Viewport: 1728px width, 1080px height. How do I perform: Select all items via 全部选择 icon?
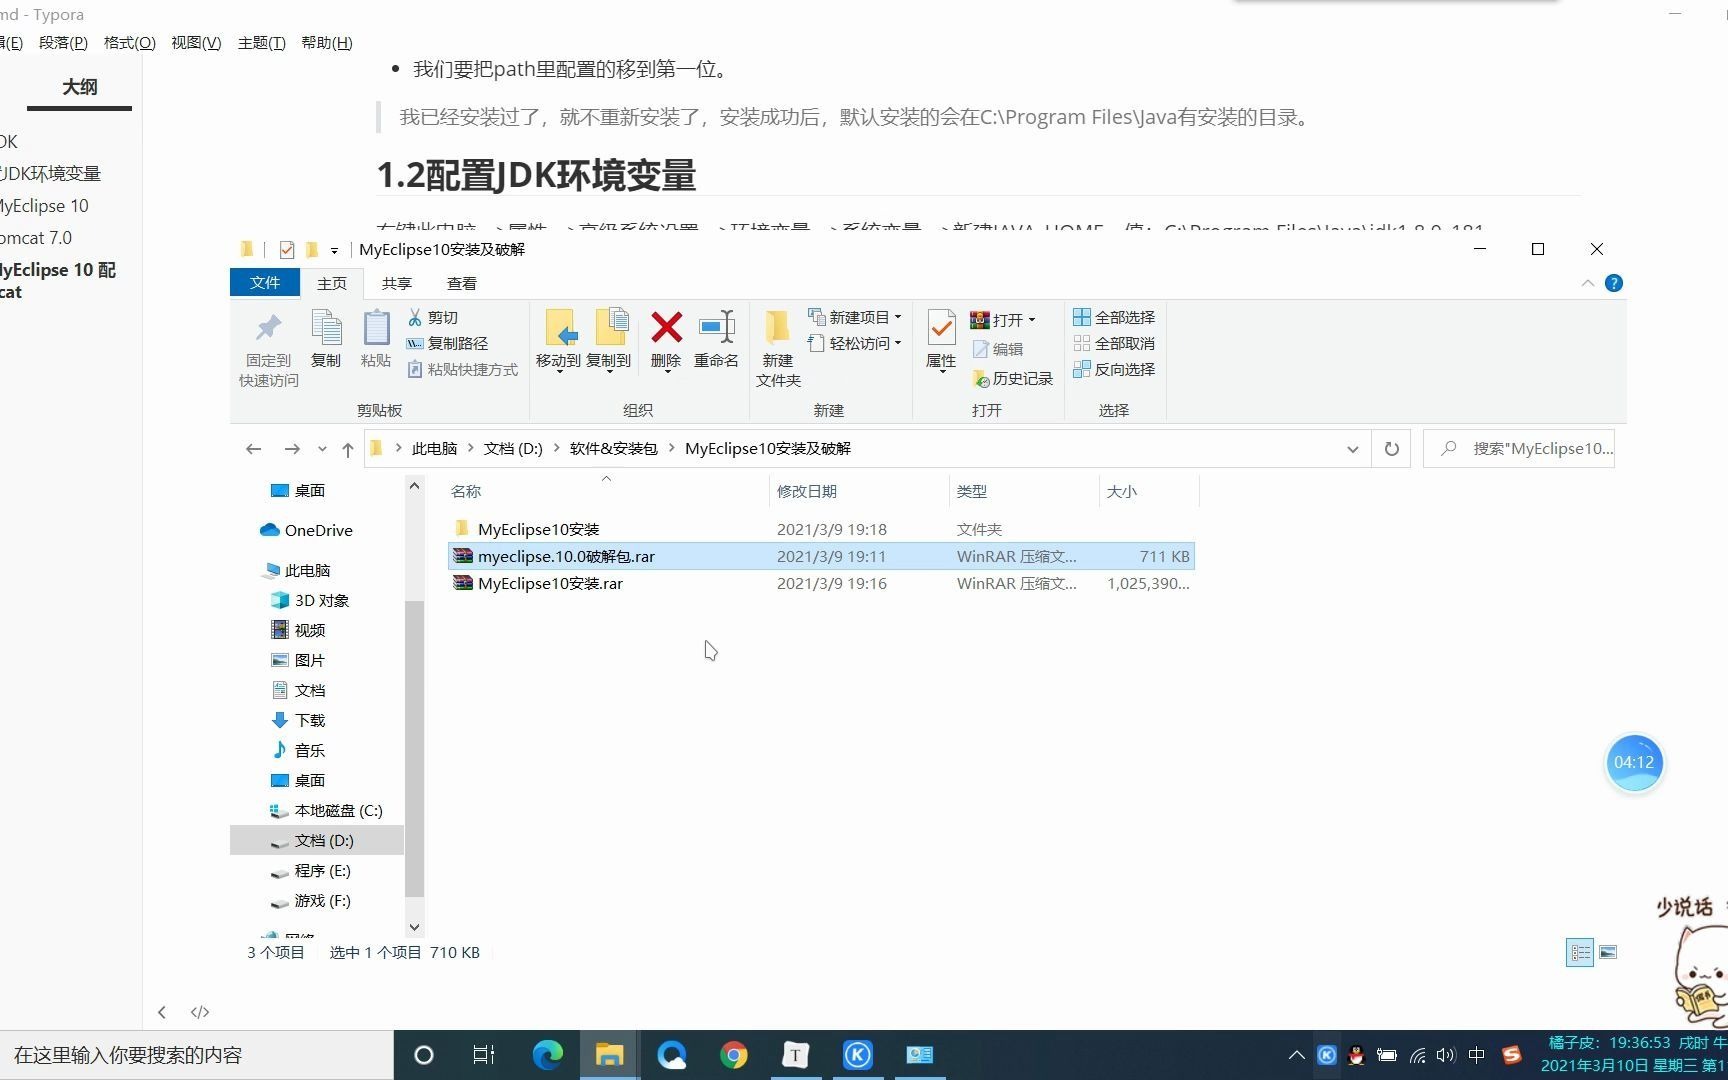point(1113,316)
